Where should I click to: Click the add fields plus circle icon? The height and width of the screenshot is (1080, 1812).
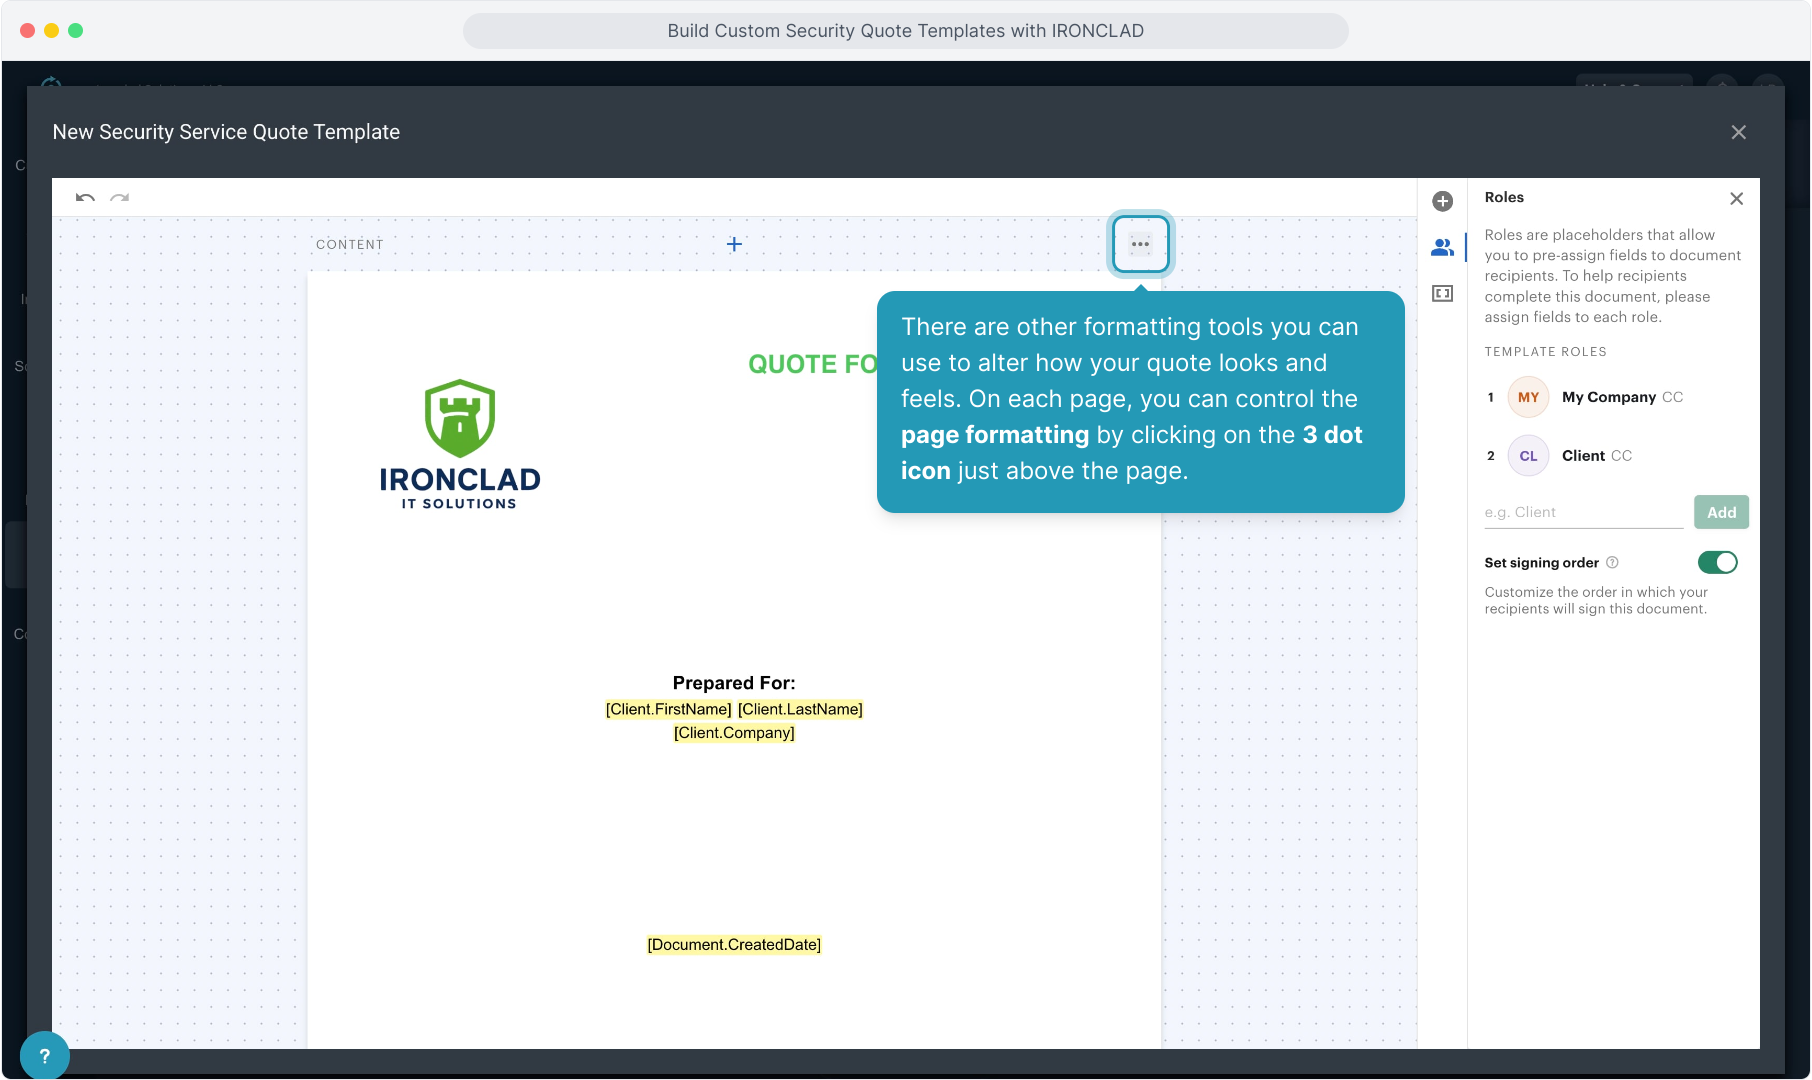(x=1442, y=201)
